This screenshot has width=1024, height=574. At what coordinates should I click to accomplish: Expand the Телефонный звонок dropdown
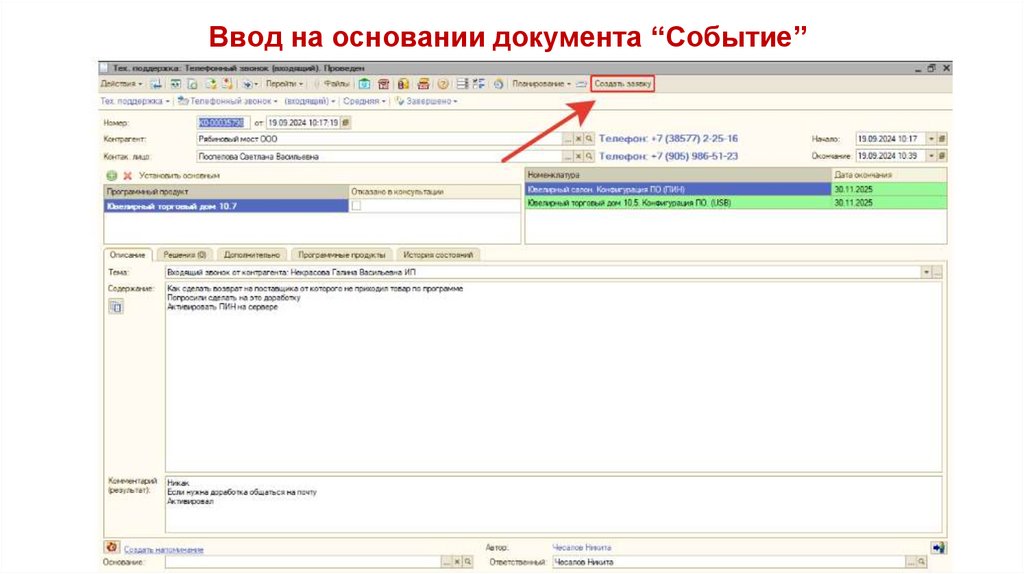point(228,101)
